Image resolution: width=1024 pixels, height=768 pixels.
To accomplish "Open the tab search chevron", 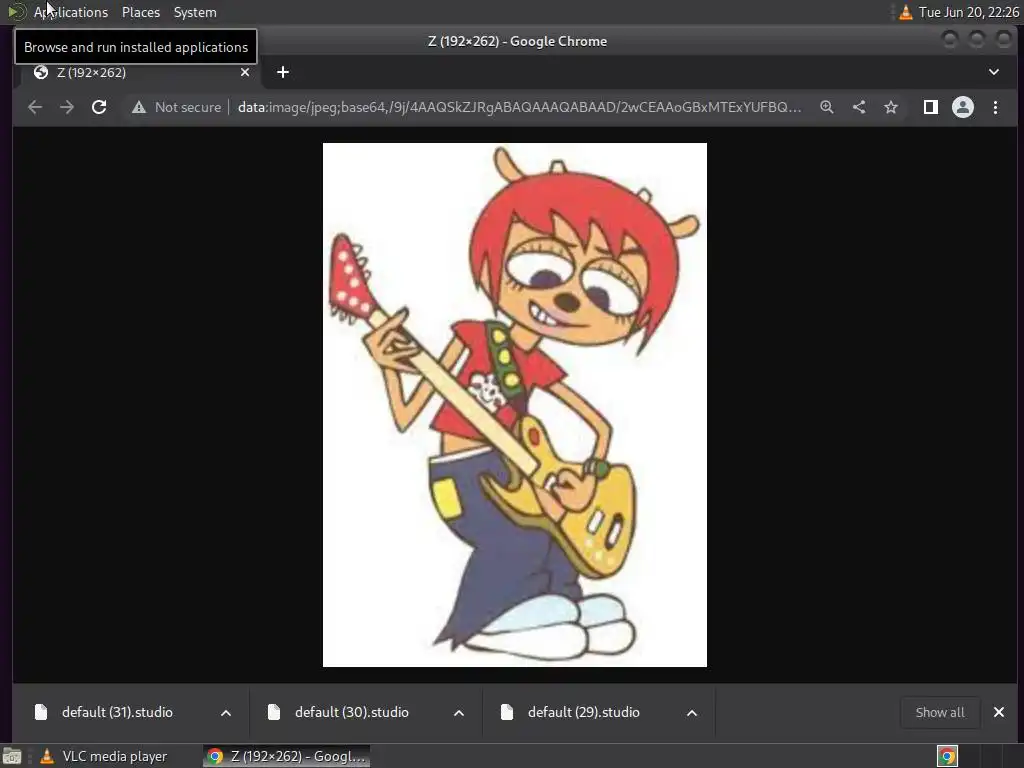I will [x=993, y=72].
